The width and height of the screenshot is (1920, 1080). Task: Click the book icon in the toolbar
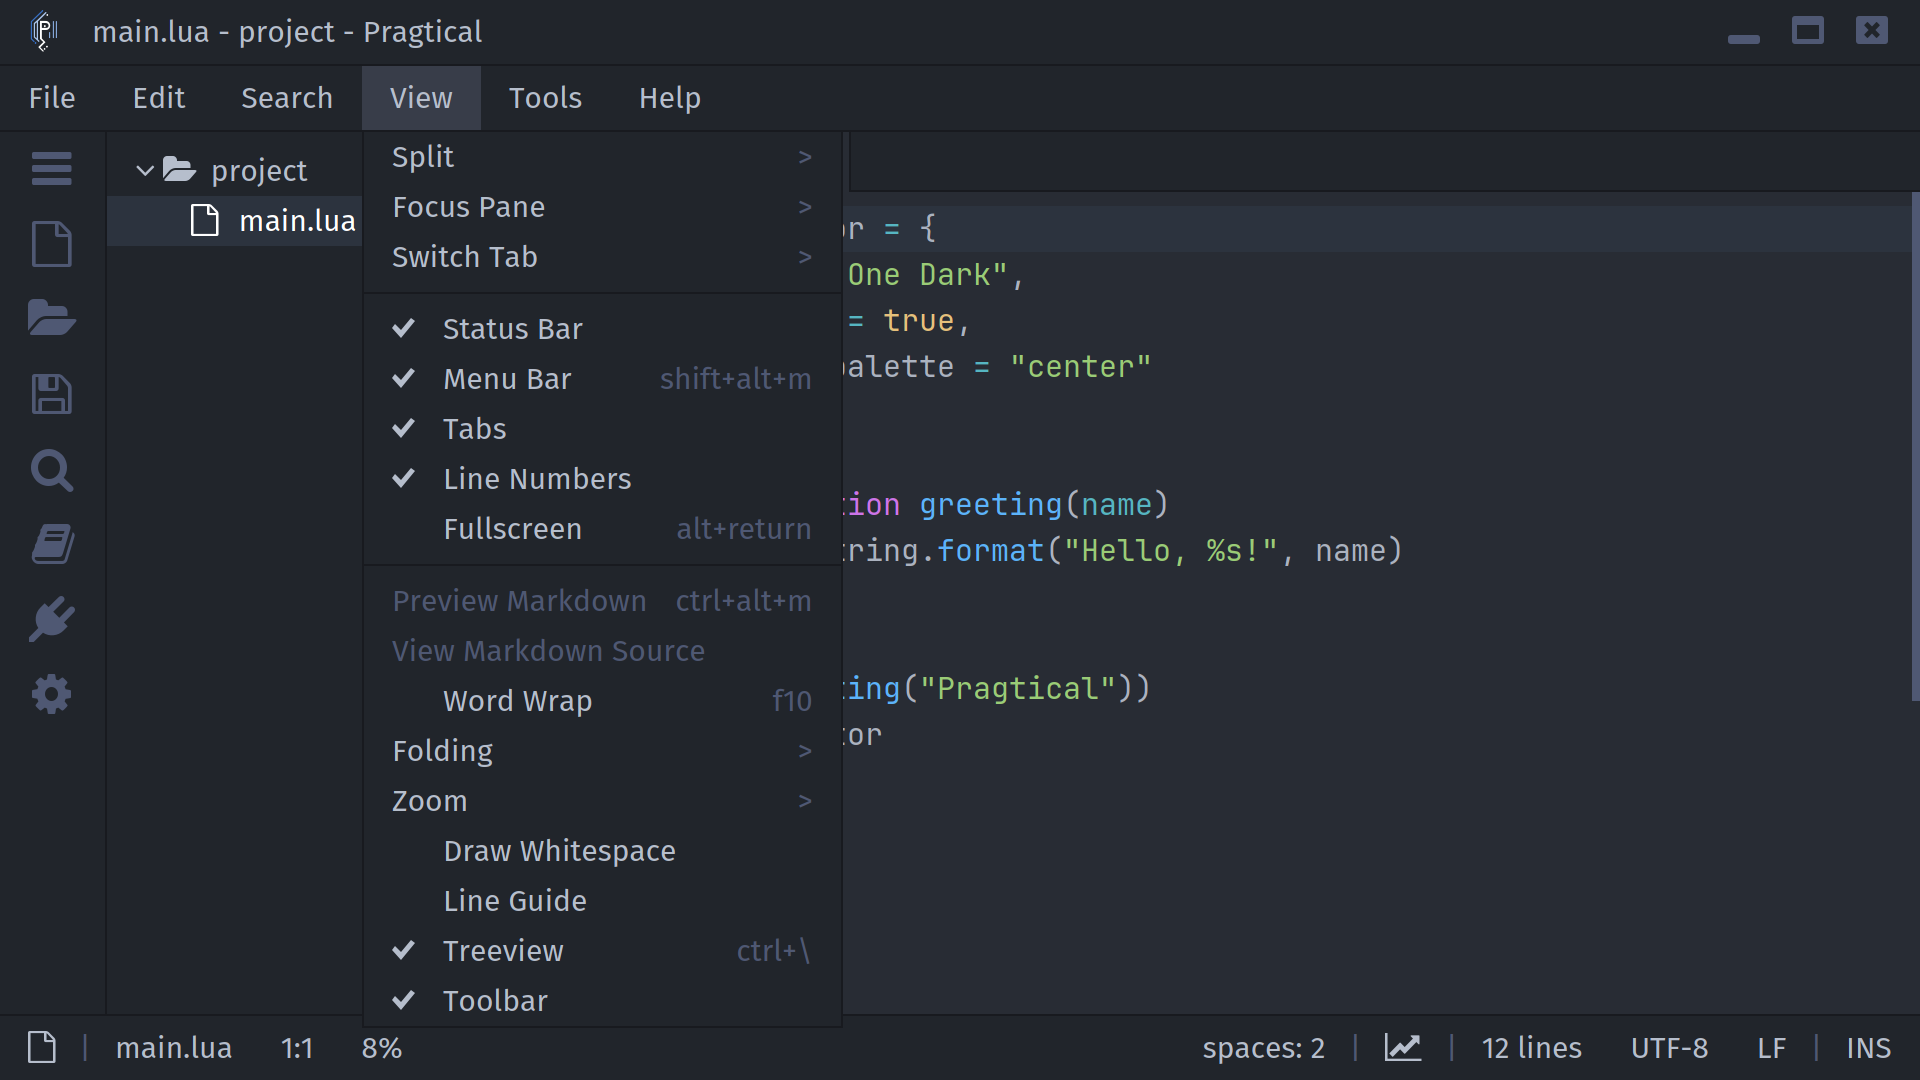(x=51, y=545)
